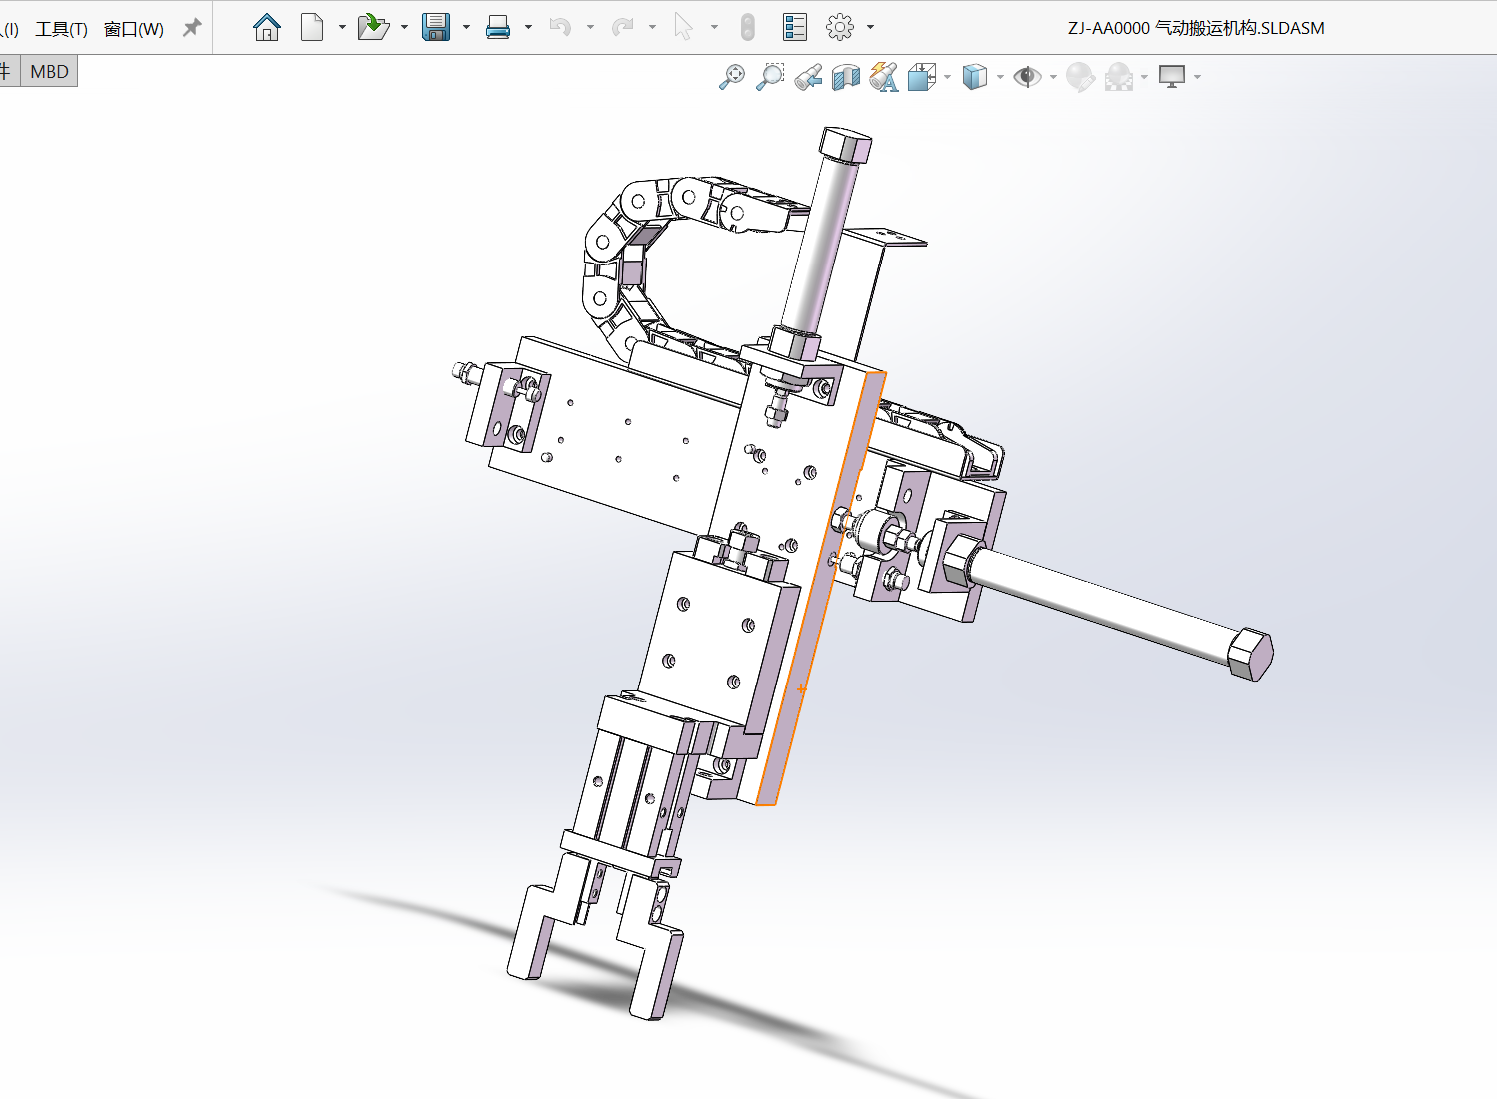Expand the Print dropdown arrow

click(x=528, y=27)
